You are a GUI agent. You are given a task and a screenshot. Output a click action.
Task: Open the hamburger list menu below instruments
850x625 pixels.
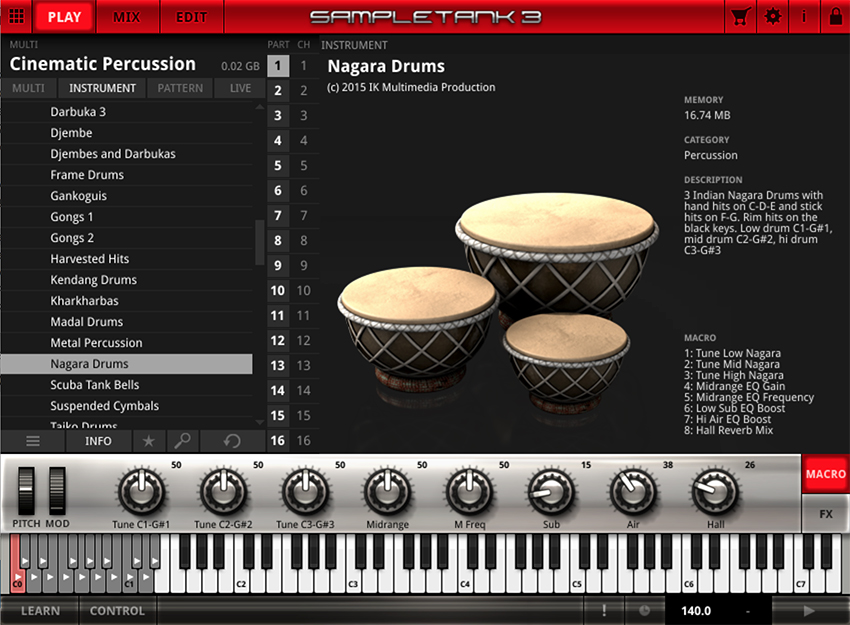pos(33,441)
